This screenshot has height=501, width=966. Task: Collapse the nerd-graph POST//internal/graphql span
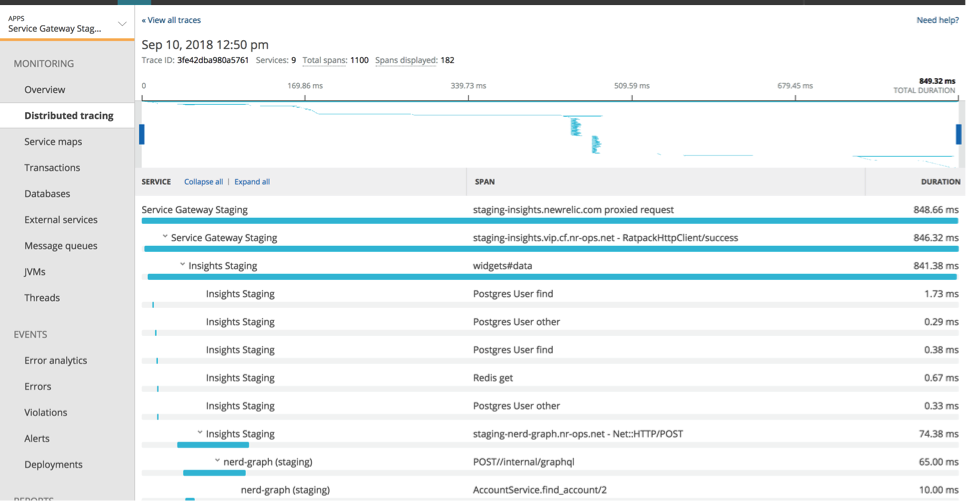pyautogui.click(x=217, y=461)
